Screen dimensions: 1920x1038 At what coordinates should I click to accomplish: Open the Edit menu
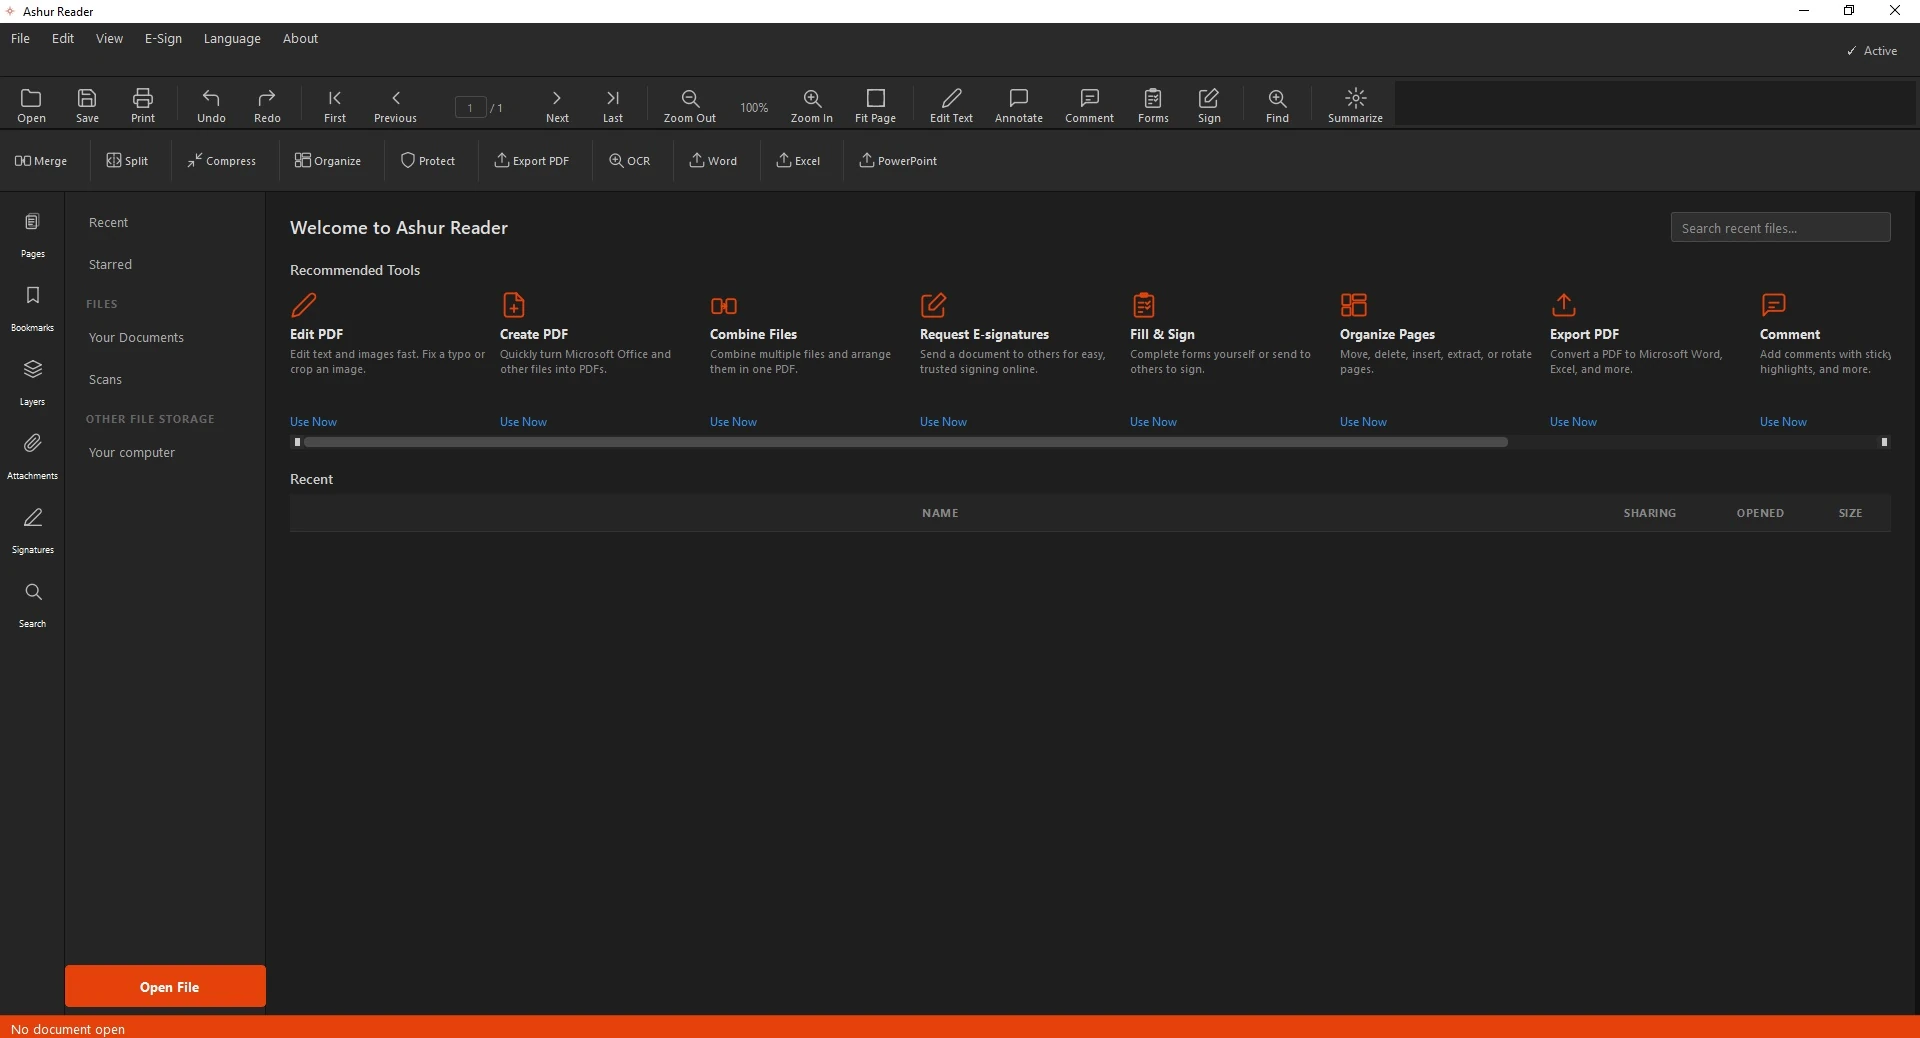point(63,39)
